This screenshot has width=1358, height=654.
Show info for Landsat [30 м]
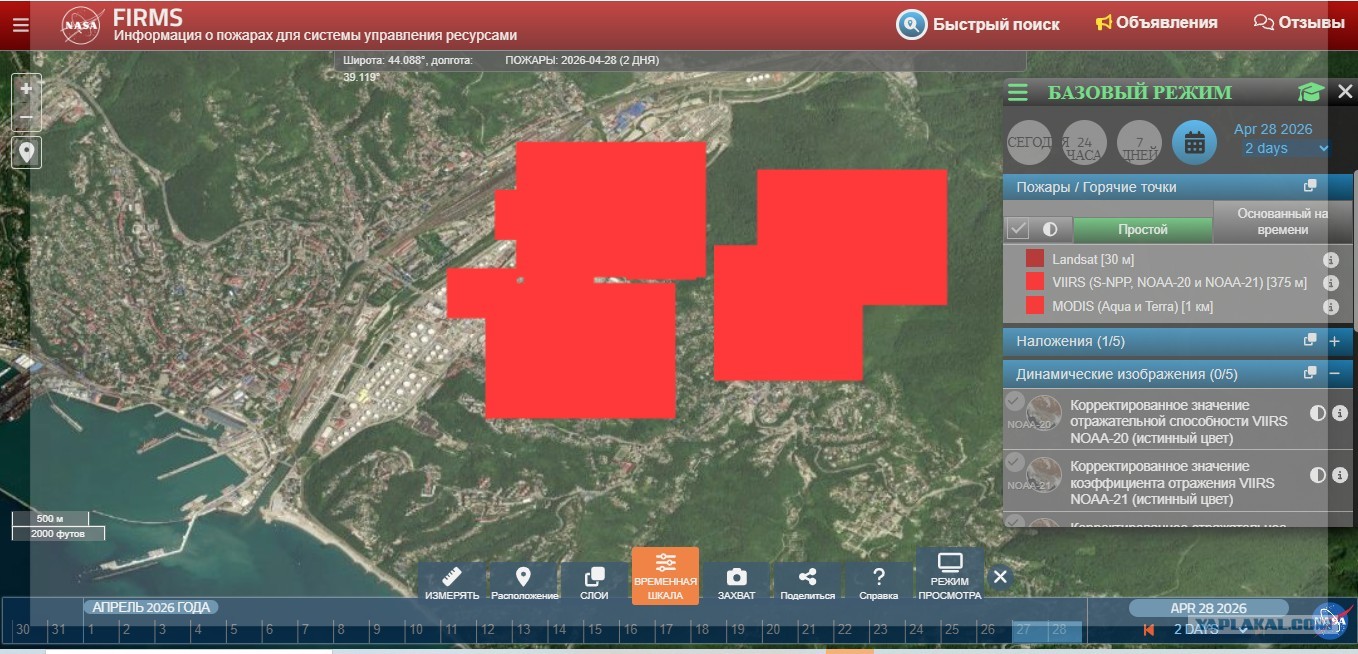point(1330,259)
